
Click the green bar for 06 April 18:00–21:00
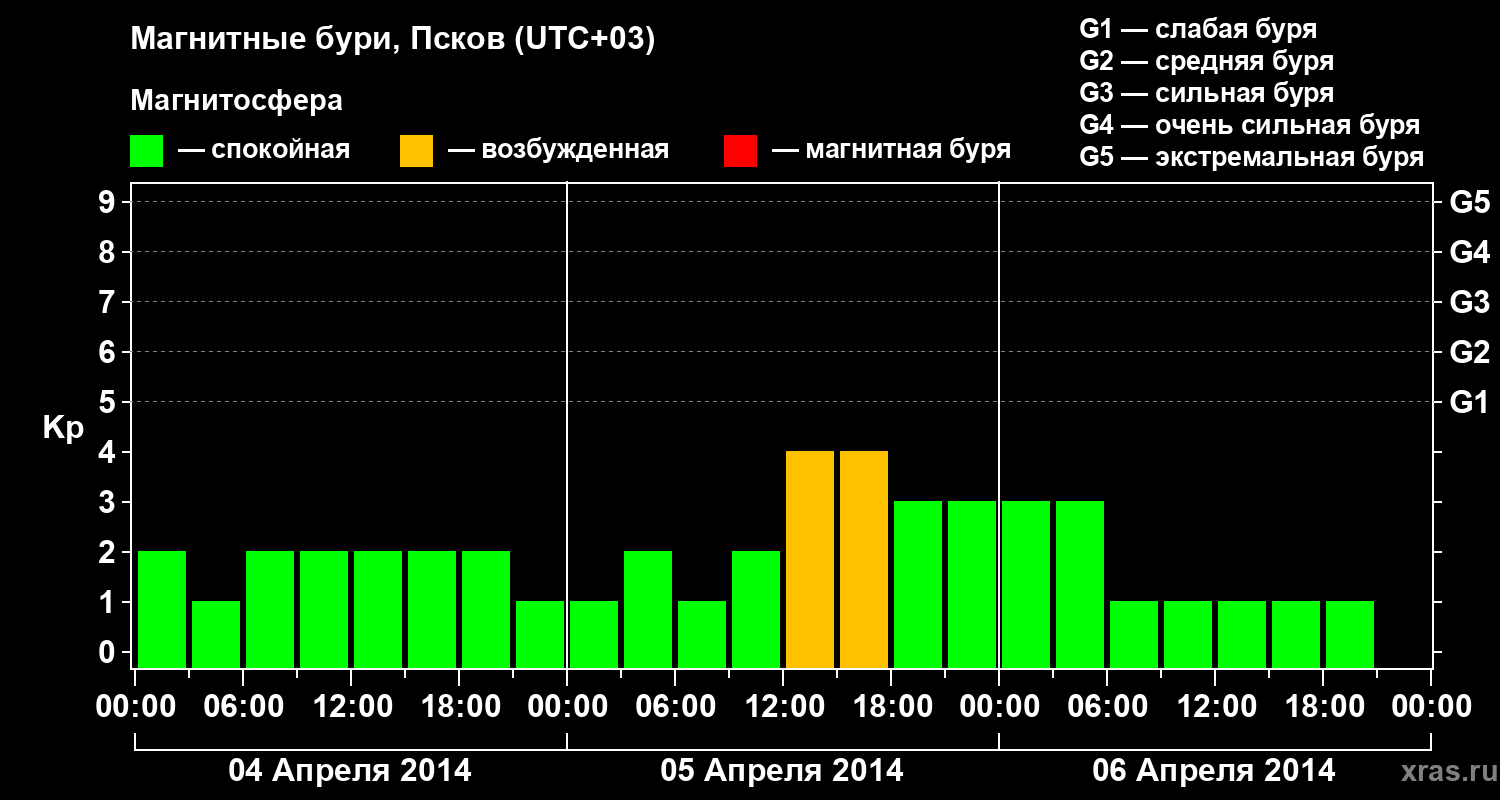coord(1350,634)
